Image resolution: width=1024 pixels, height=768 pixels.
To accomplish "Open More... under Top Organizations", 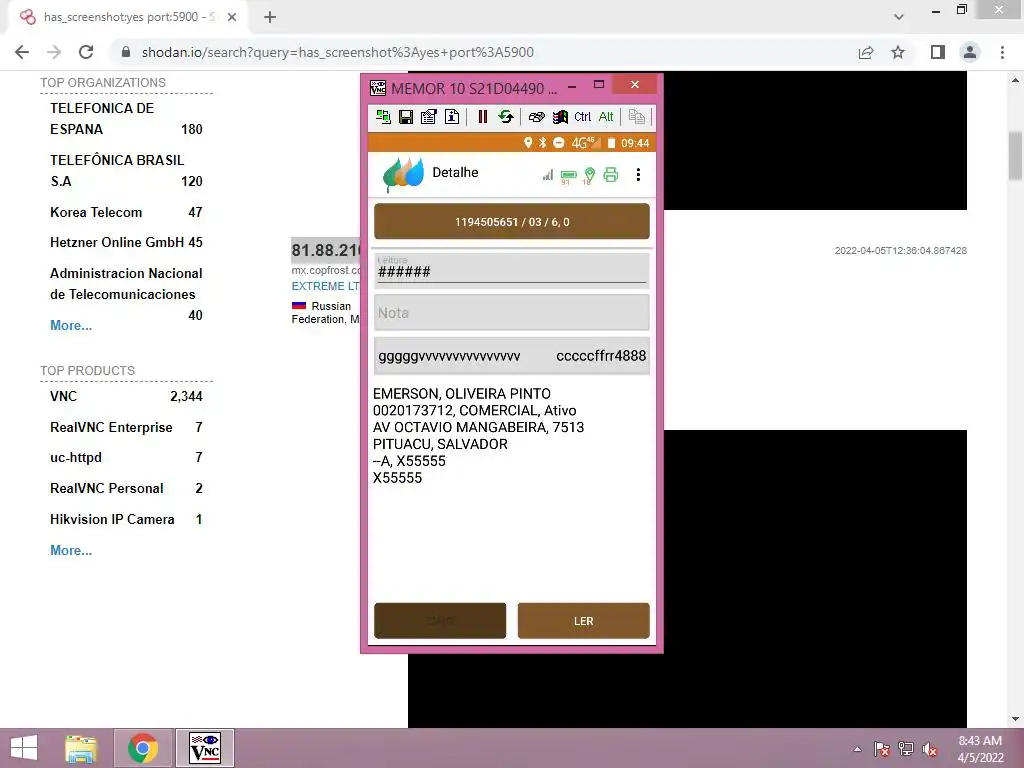I will pyautogui.click(x=71, y=325).
